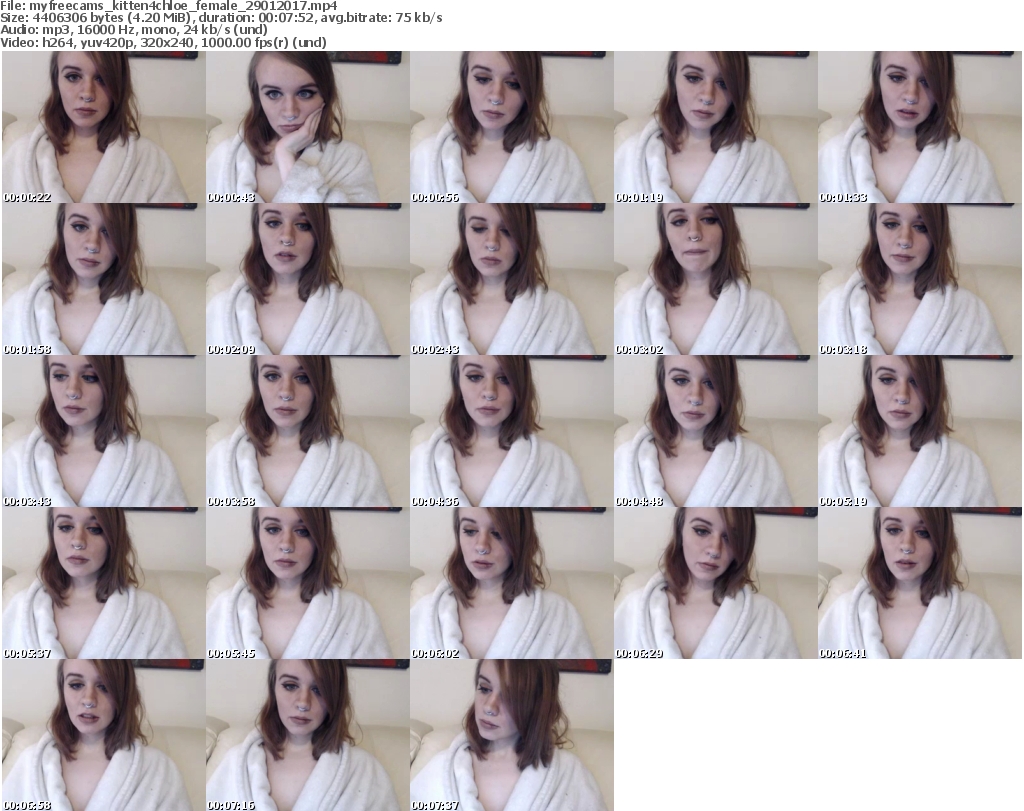Click the Size and duration info line
The height and width of the screenshot is (811, 1024).
(x=221, y=18)
